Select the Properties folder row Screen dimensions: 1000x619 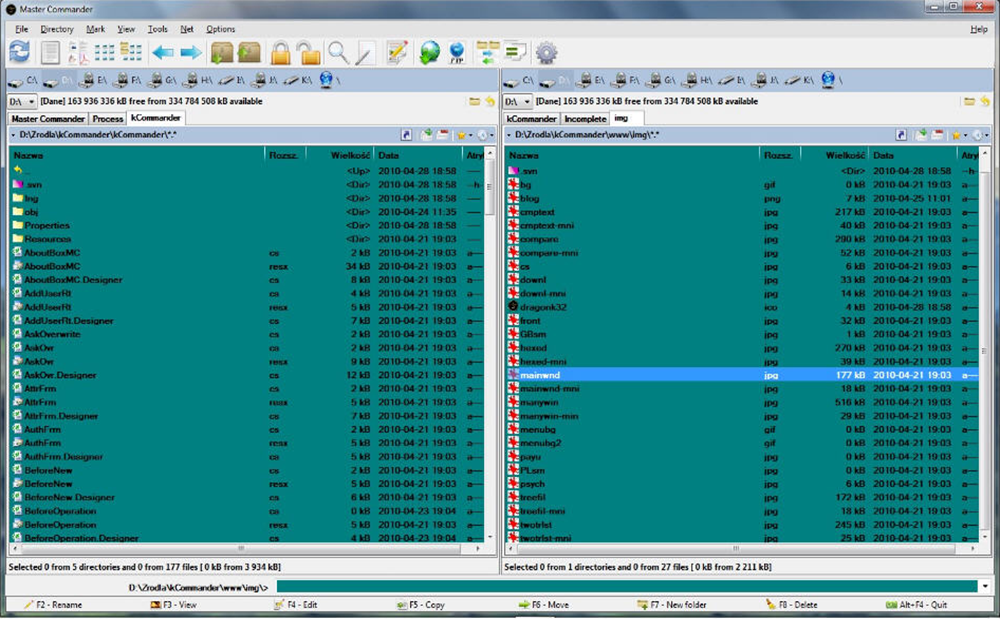(247, 225)
